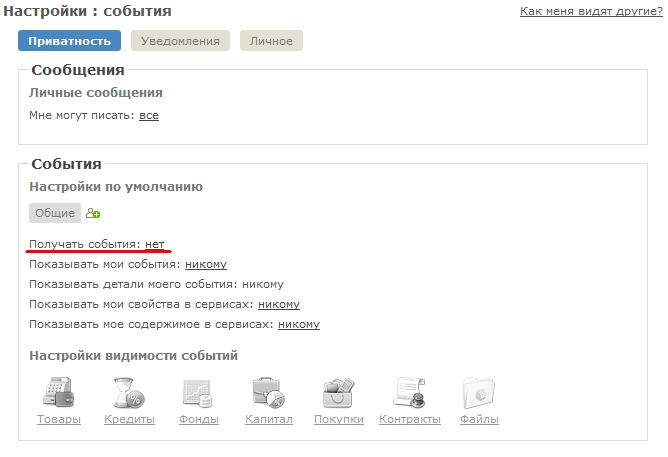Click the 'Настройки : события' page title

click(x=87, y=11)
